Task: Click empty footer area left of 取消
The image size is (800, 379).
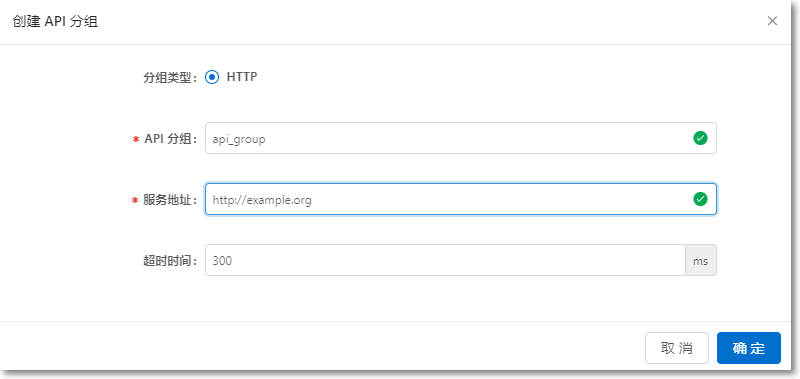Action: (x=321, y=348)
